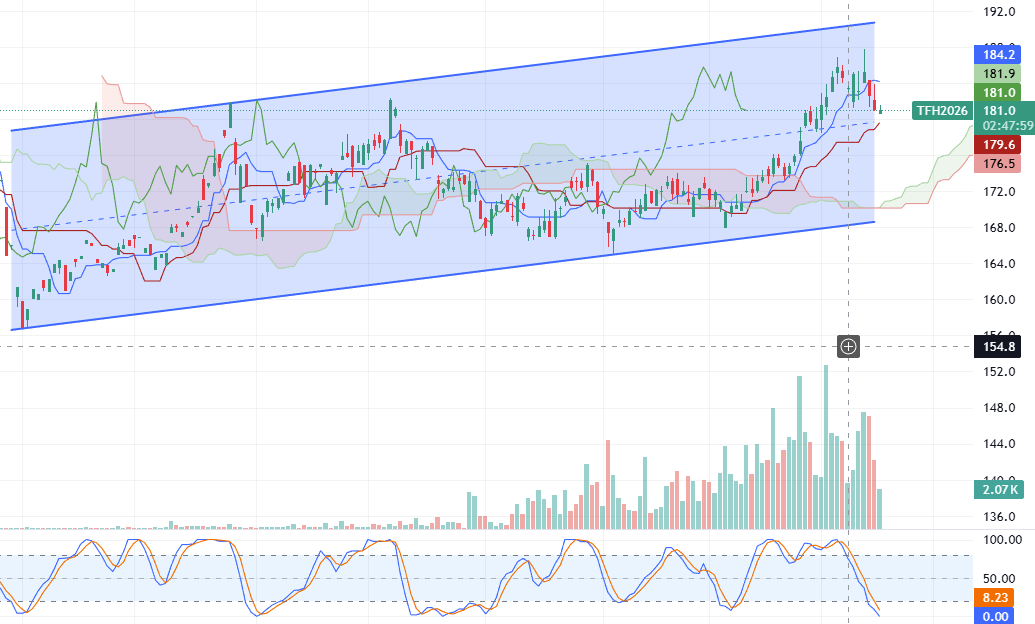Click the 50.00 level on stochastic scale

click(x=1000, y=579)
